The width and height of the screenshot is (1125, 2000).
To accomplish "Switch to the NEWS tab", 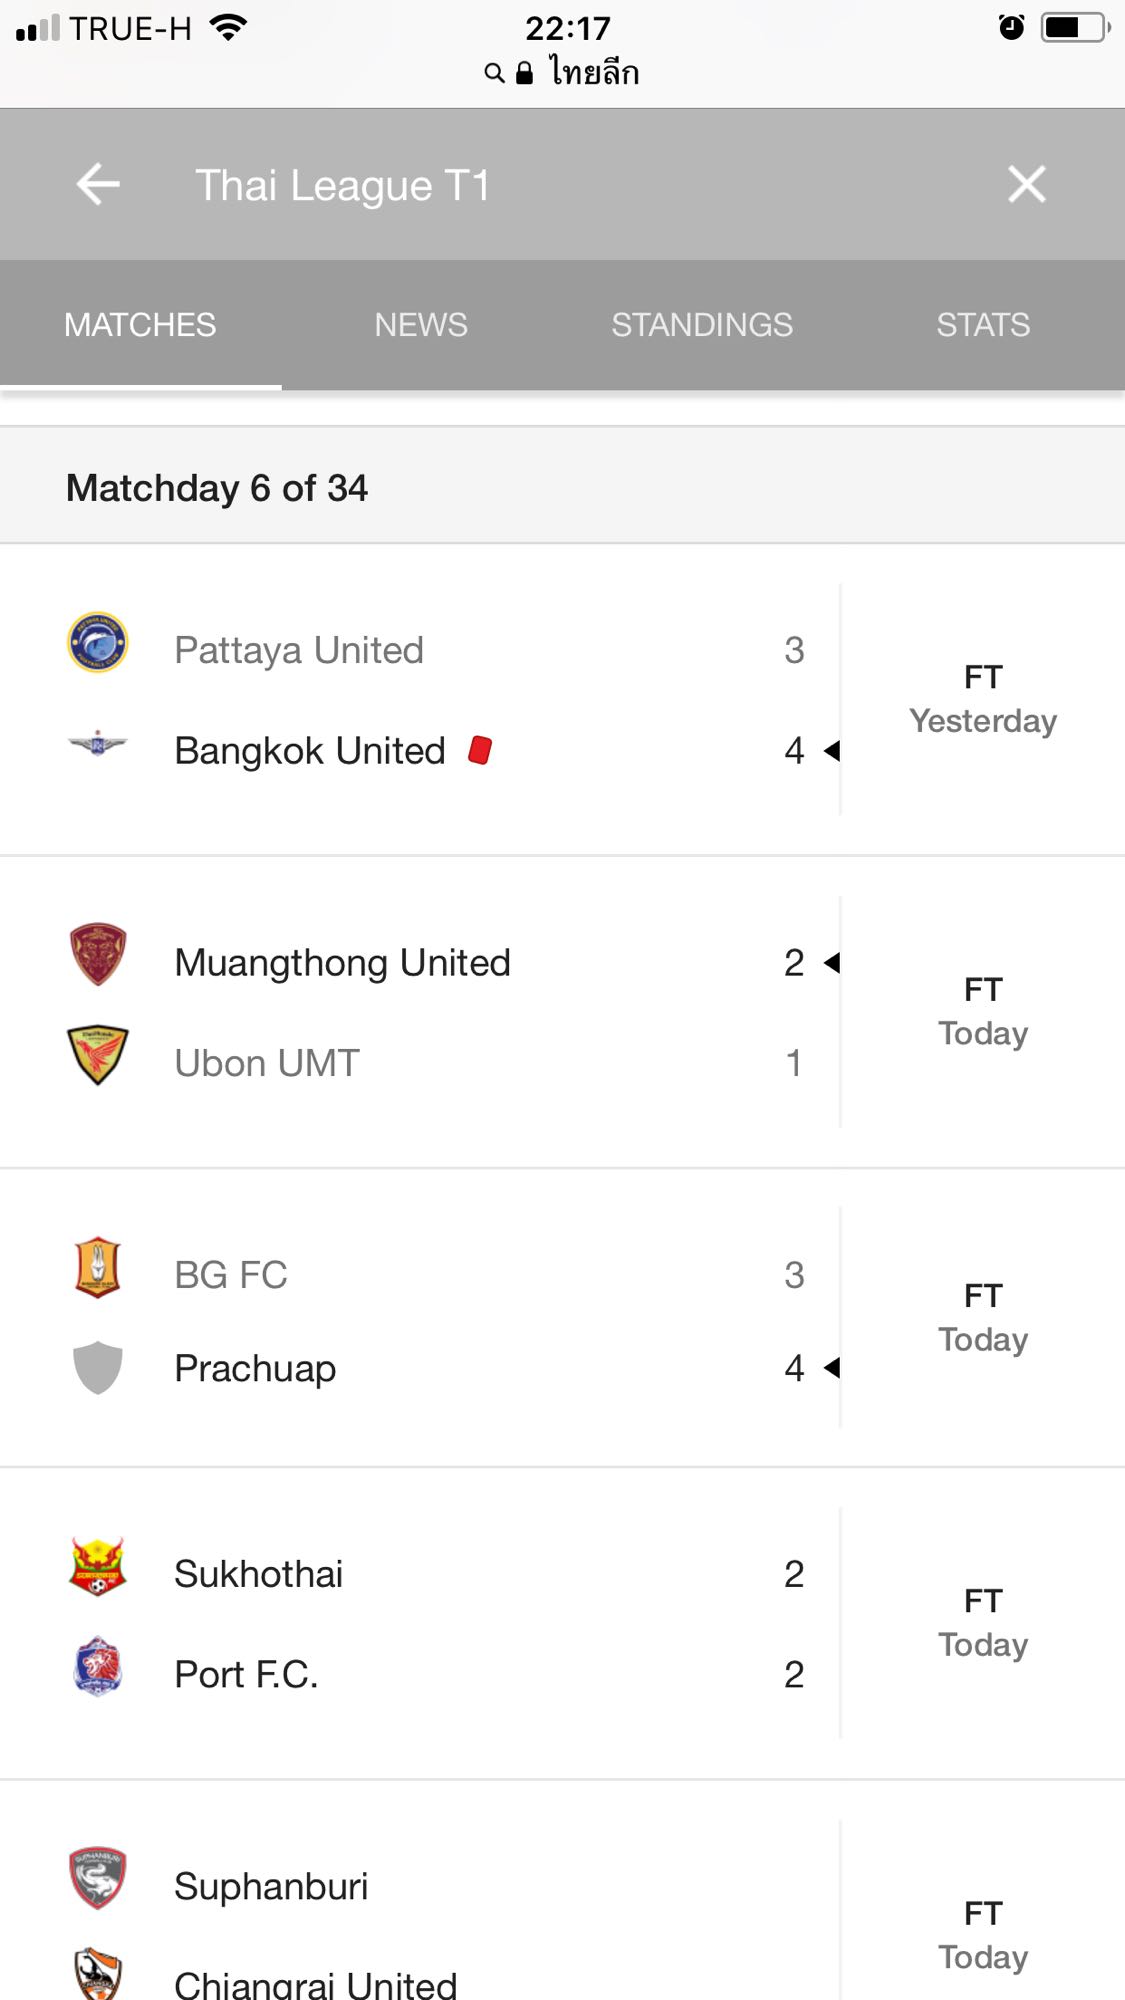I will coord(421,325).
